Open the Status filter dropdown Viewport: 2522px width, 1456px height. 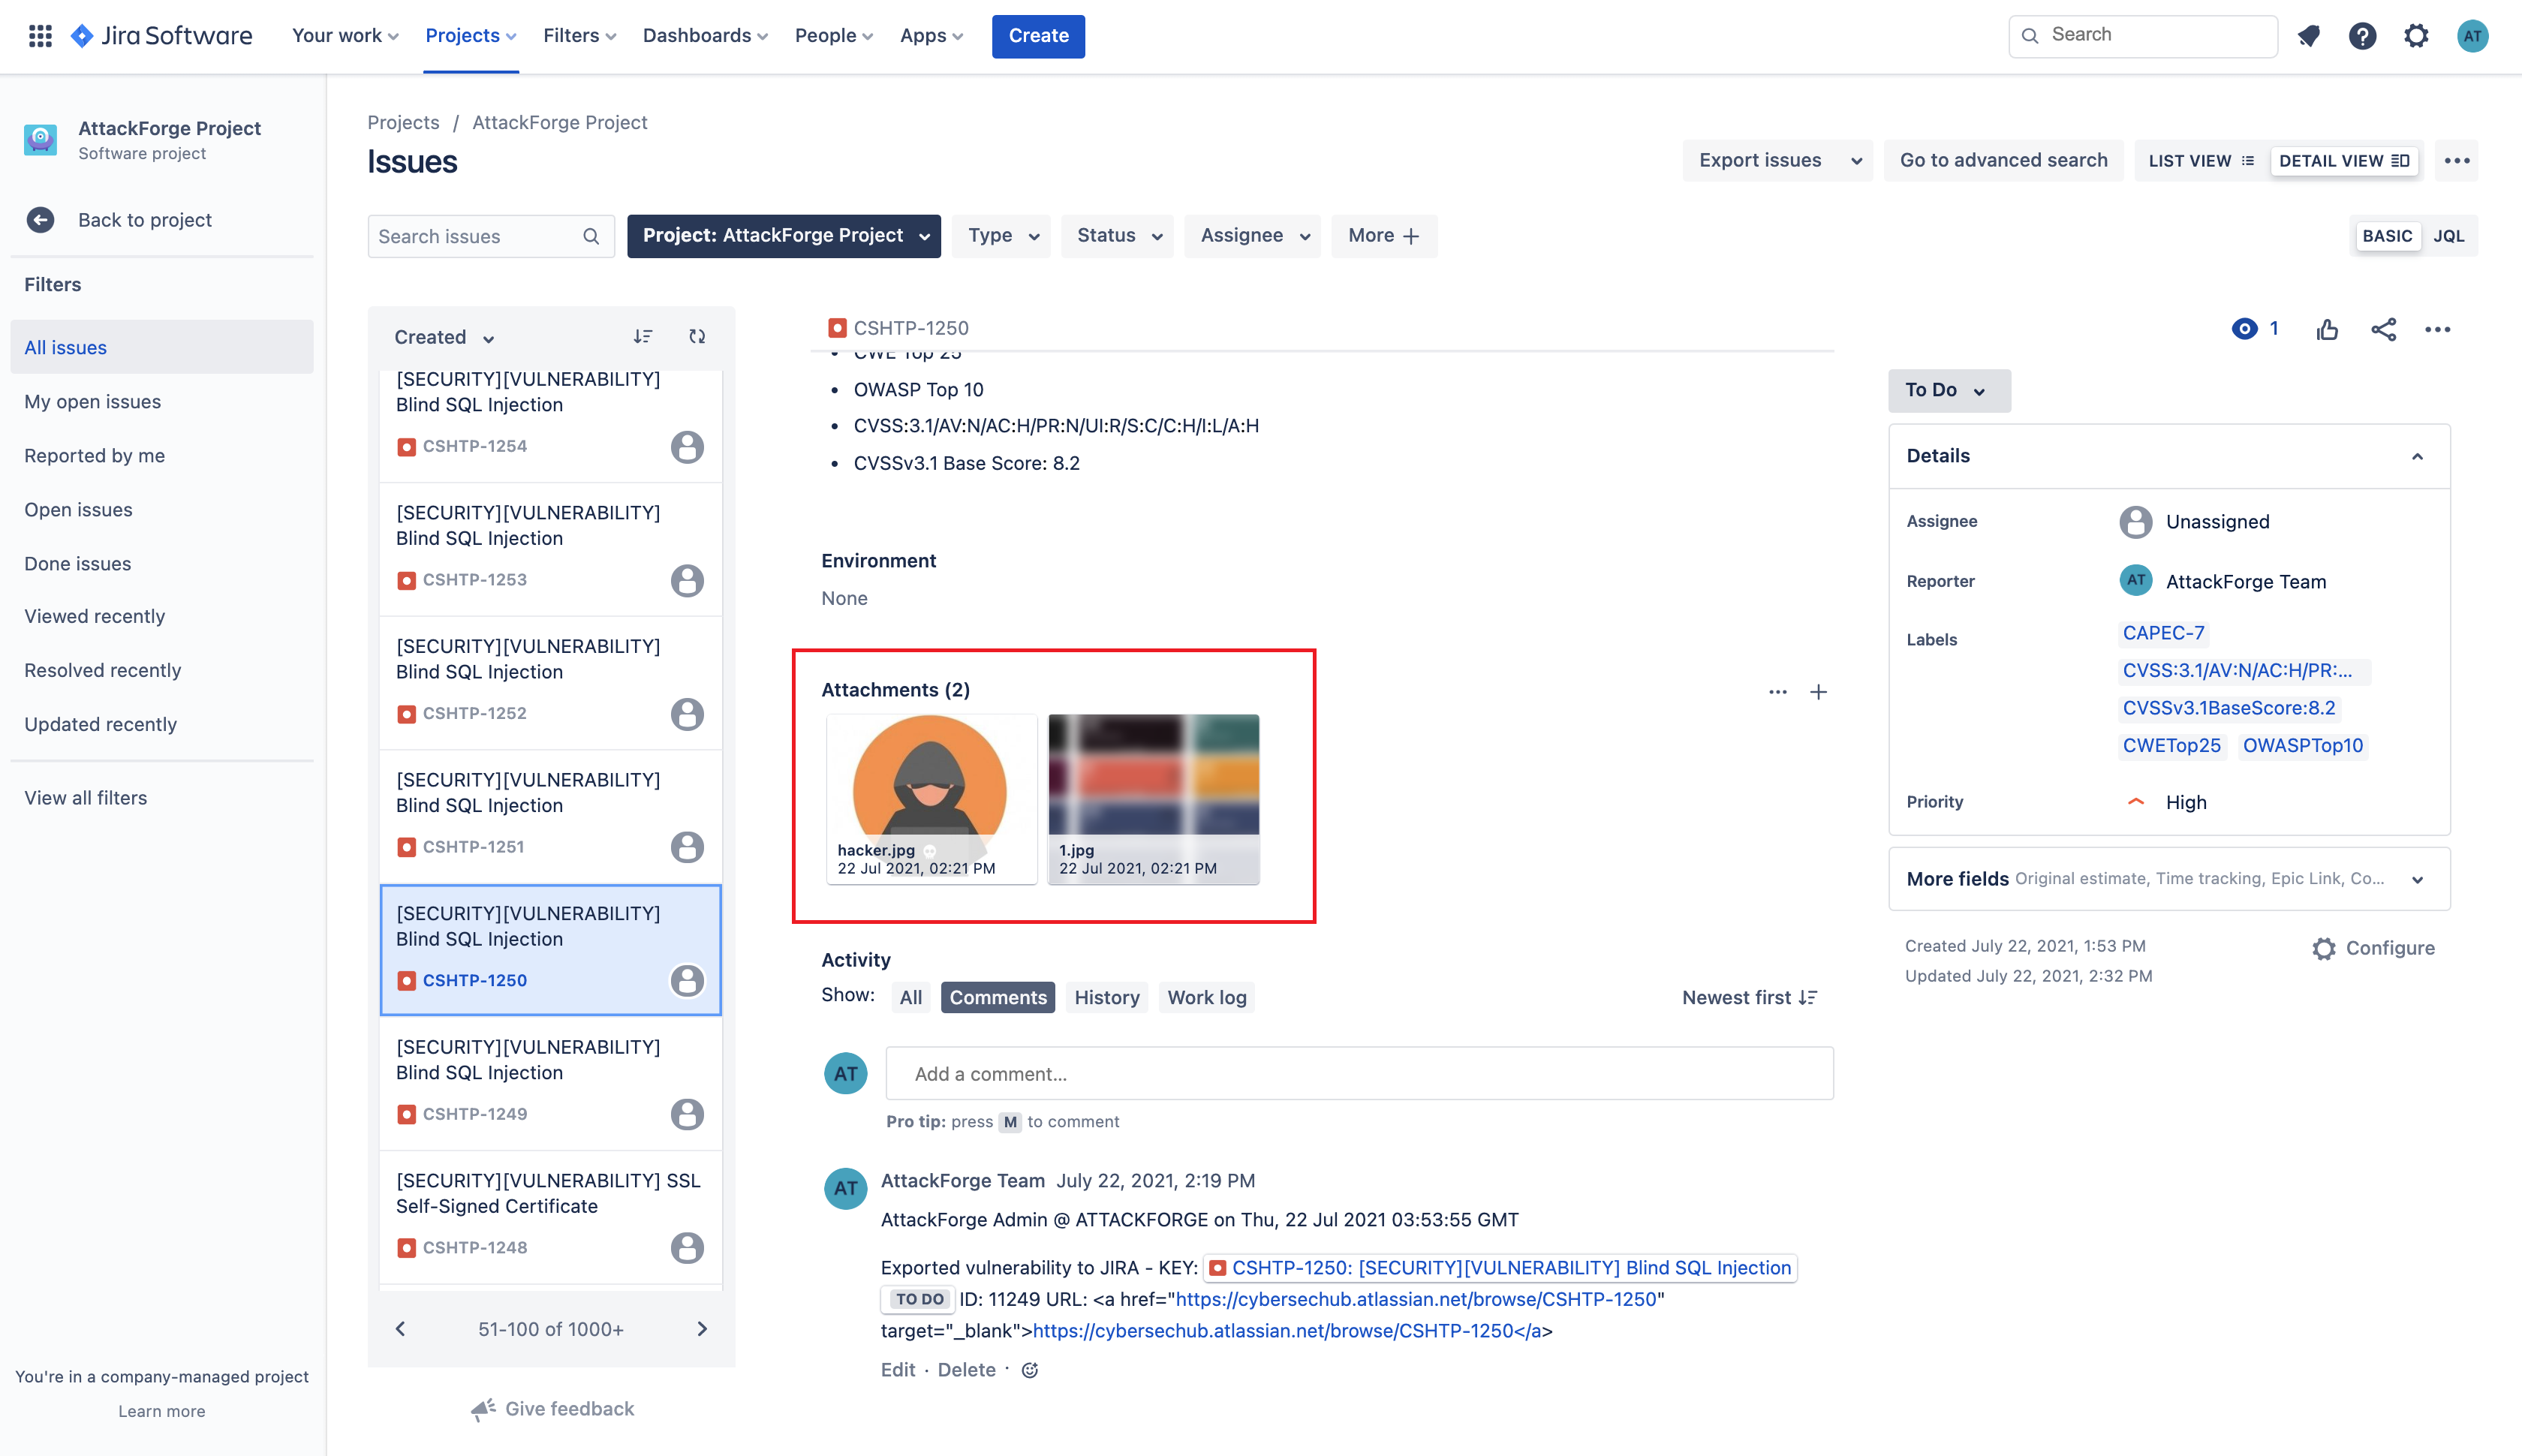(1118, 236)
